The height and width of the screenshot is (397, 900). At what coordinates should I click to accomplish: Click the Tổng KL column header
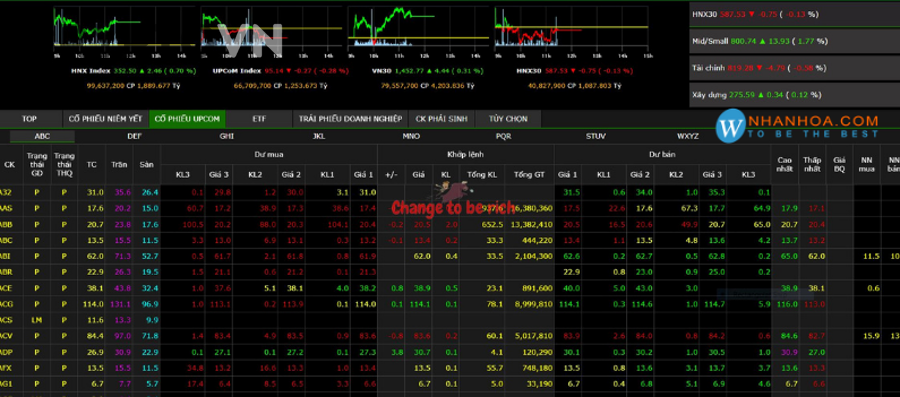click(x=481, y=174)
